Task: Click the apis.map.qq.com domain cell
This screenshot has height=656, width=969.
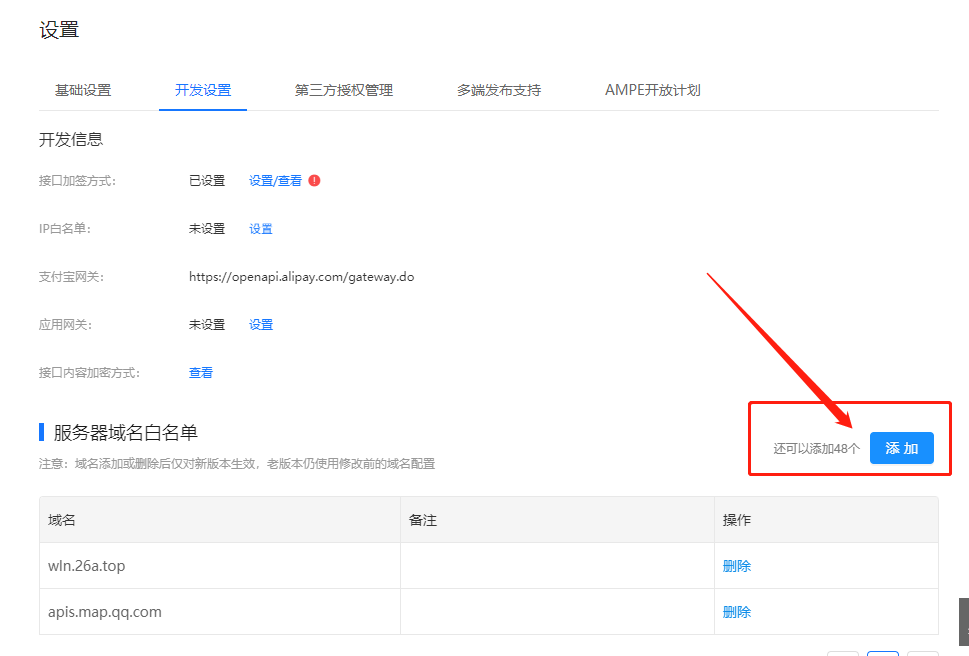Action: [x=105, y=612]
